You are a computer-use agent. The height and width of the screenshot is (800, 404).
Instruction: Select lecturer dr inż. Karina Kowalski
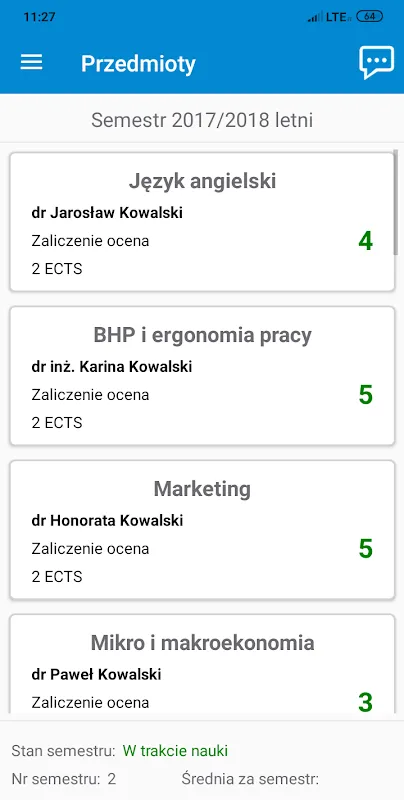(x=112, y=367)
